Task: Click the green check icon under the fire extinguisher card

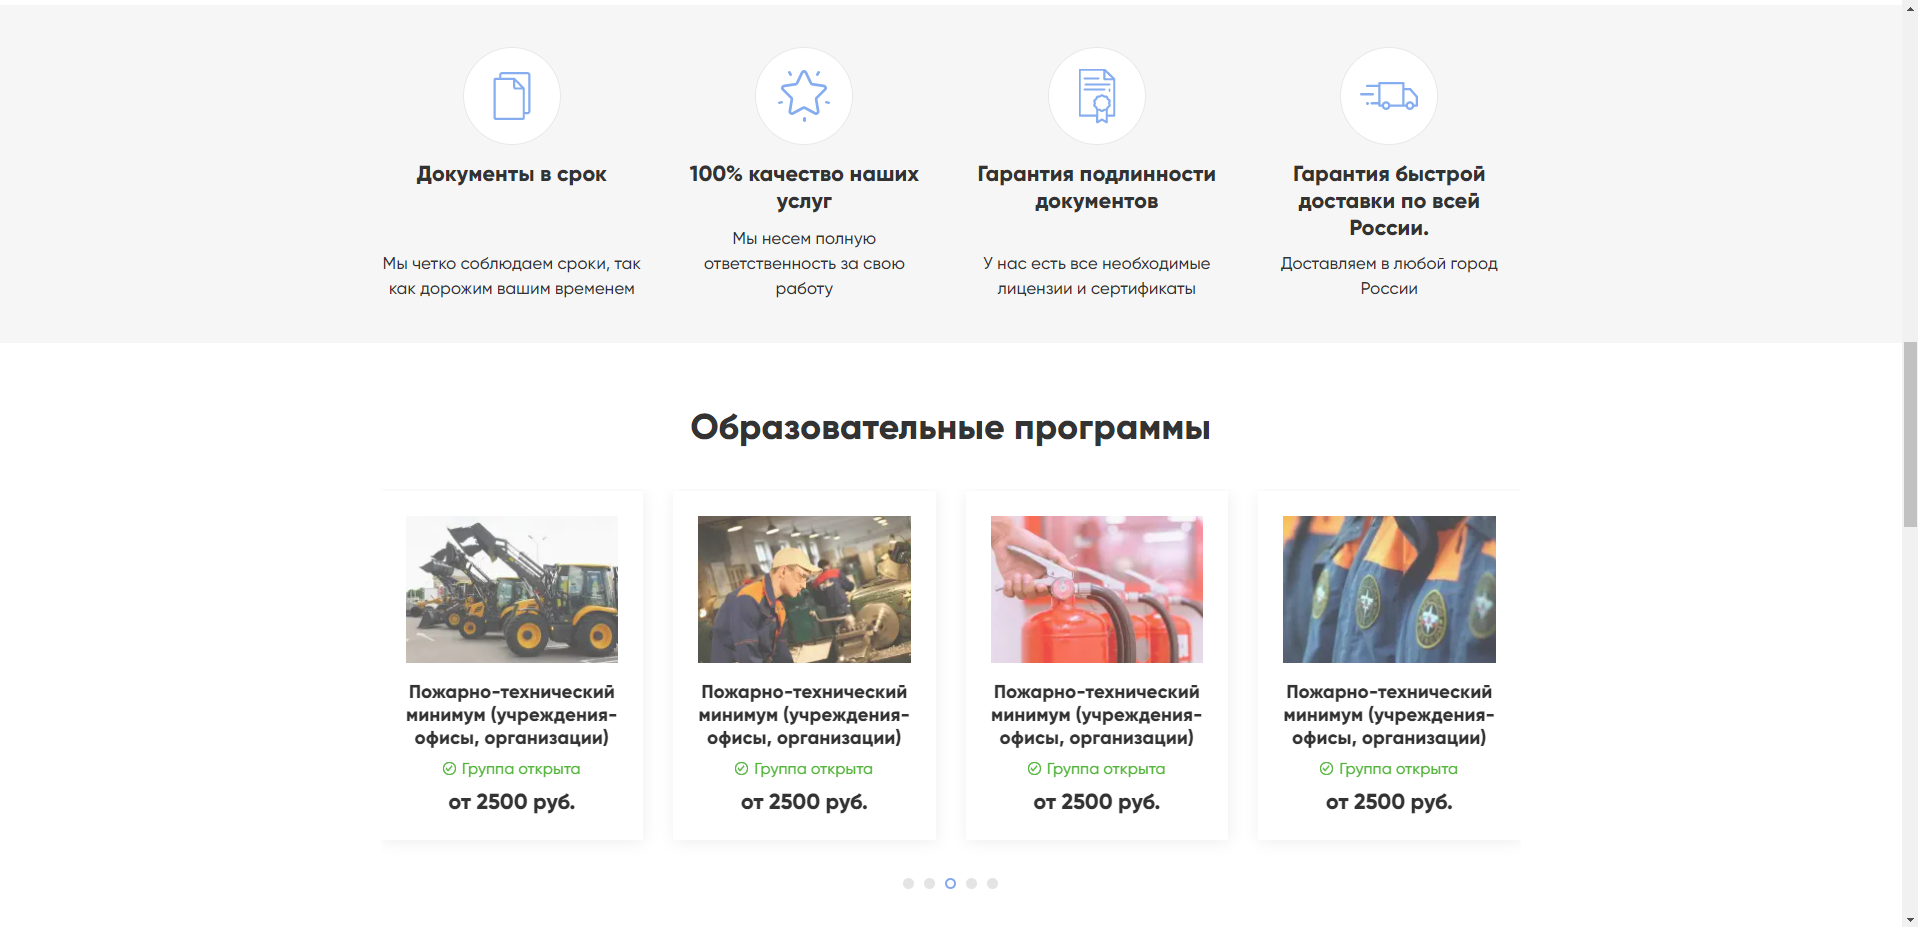Action: (1034, 769)
